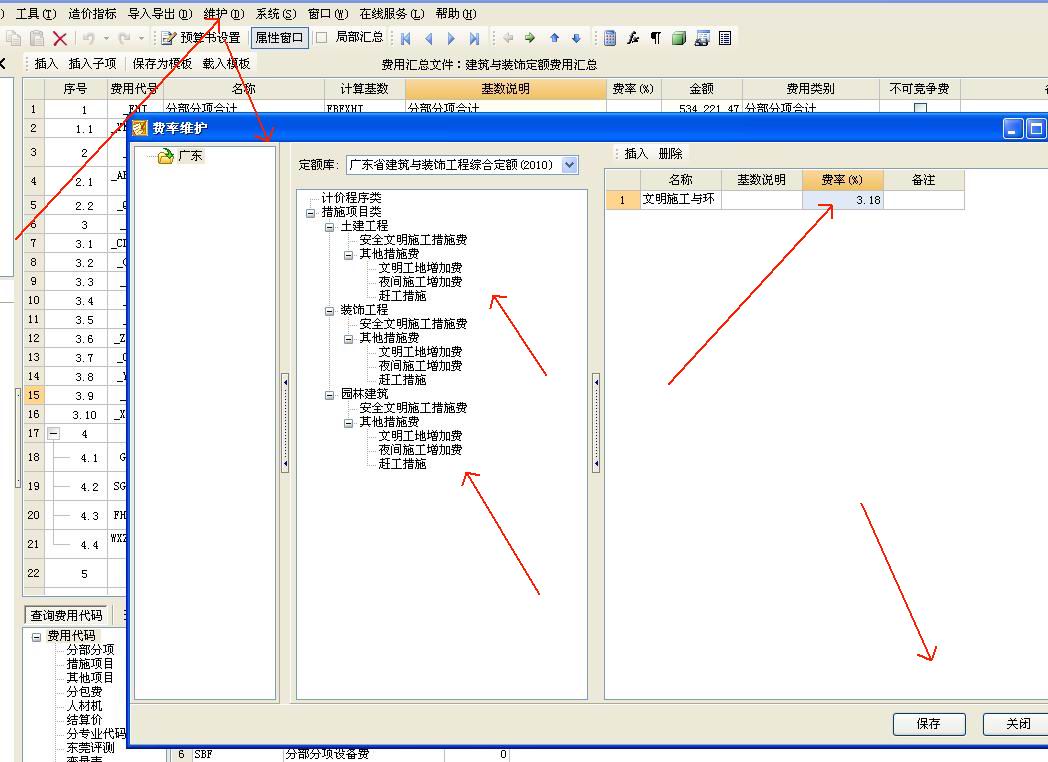Select 夜间施工增加费 under 装饰工程
The height and width of the screenshot is (762, 1048).
[420, 366]
